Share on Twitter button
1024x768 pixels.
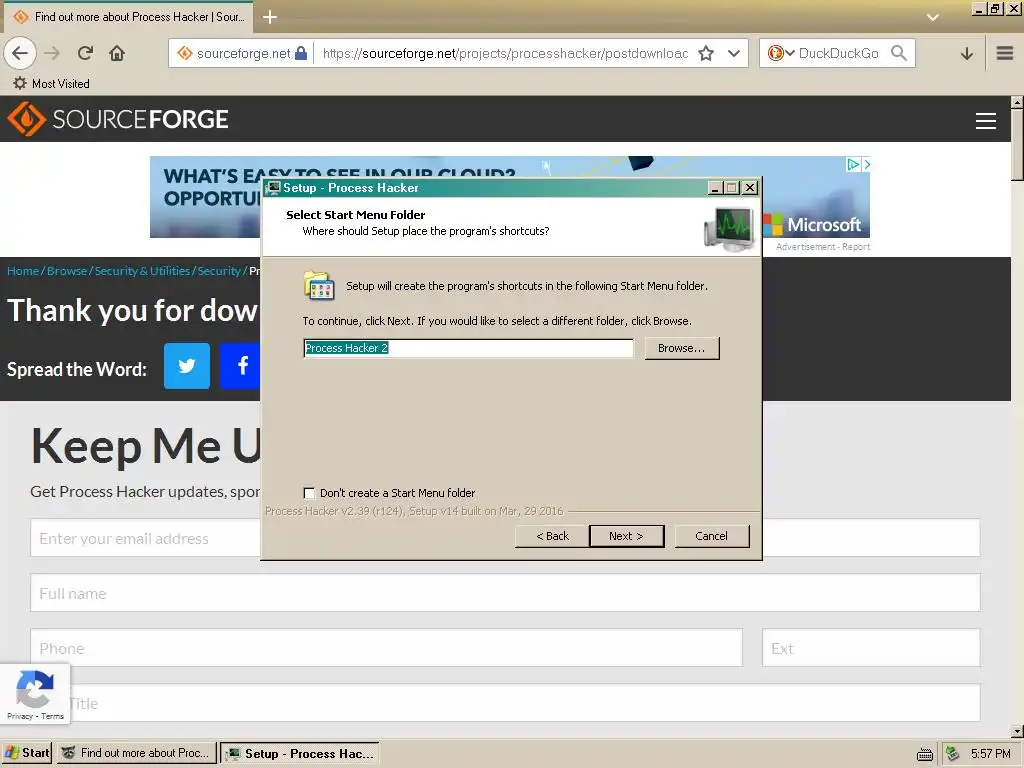pyautogui.click(x=187, y=366)
